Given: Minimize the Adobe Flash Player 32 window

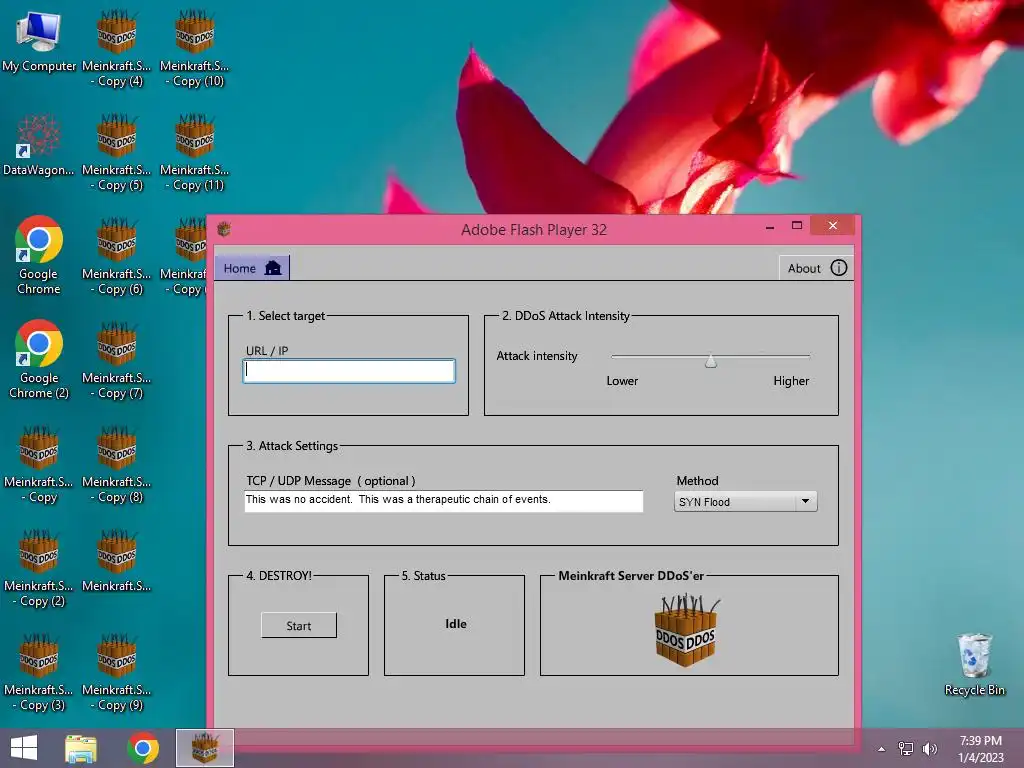Looking at the screenshot, I should [x=770, y=226].
